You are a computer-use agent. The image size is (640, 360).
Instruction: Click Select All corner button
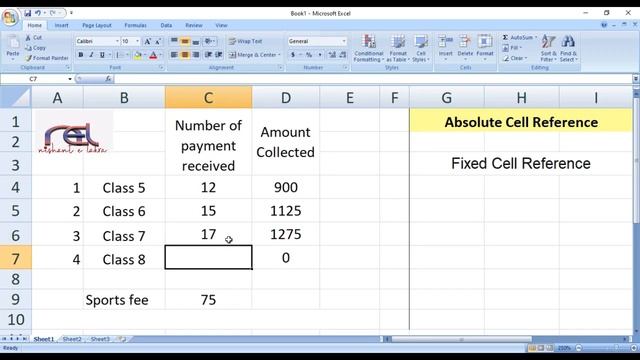[16, 98]
